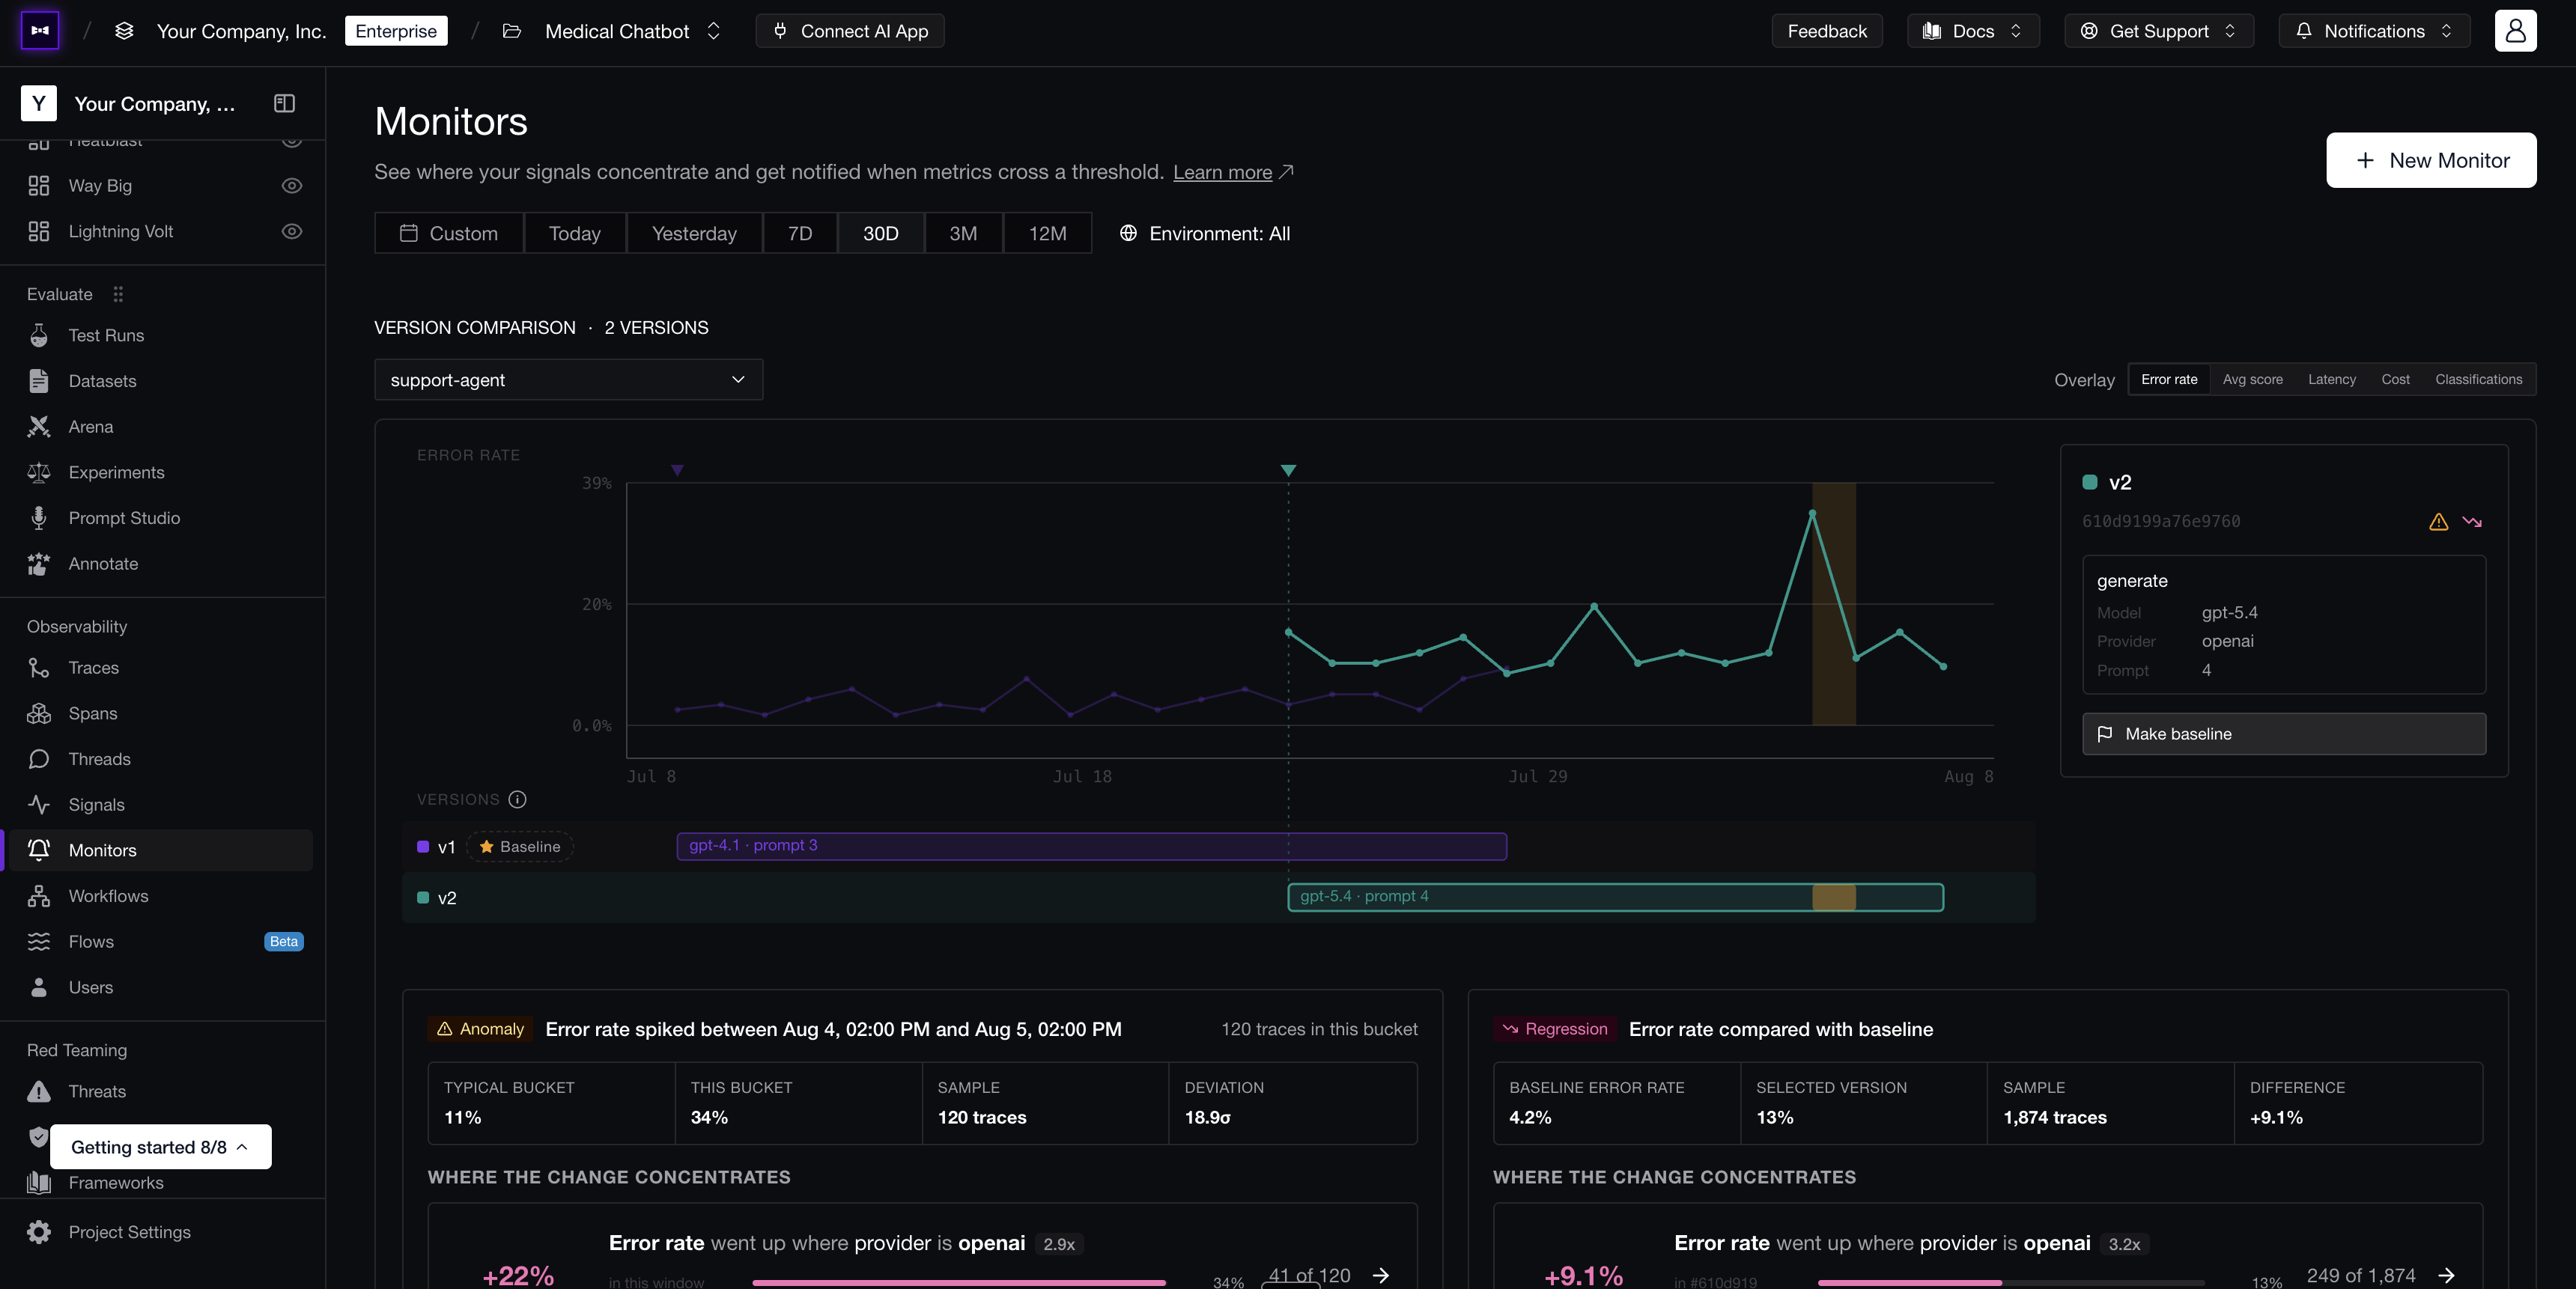Select the 7D time range tab
The image size is (2576, 1289).
pos(799,233)
